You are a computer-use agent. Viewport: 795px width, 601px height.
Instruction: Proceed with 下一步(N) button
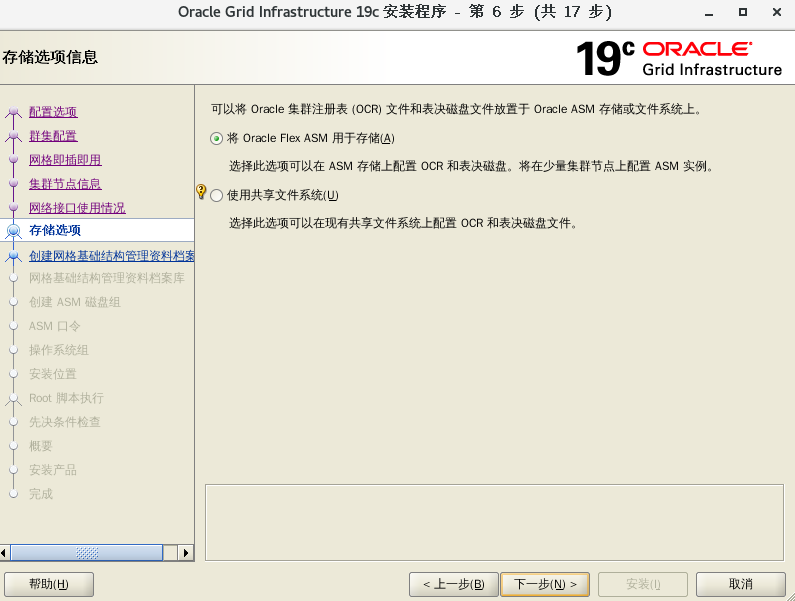tap(545, 584)
